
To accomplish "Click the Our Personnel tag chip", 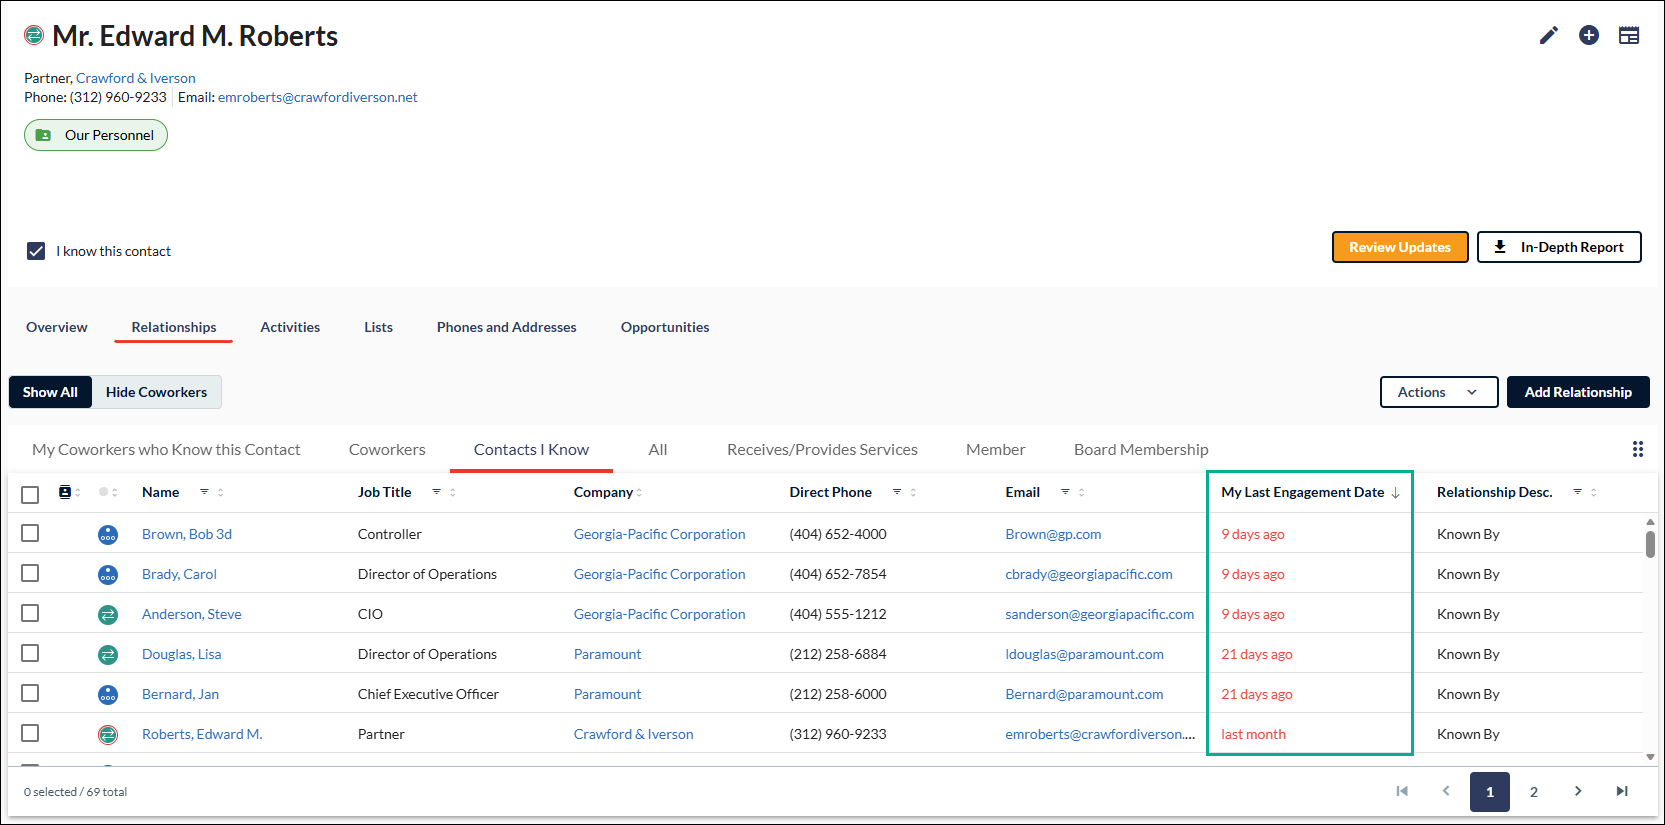I will [x=96, y=135].
